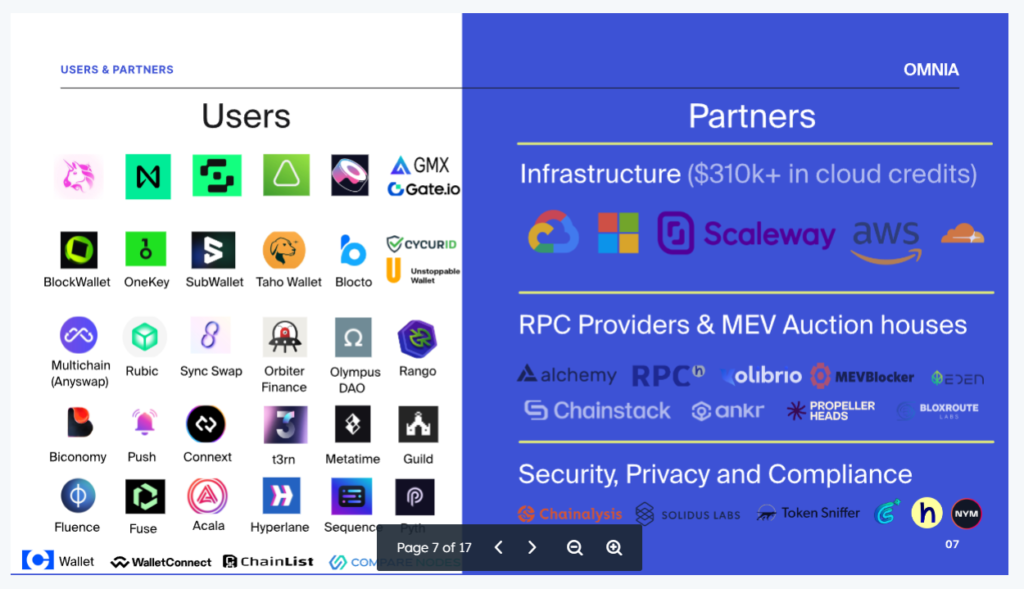This screenshot has height=589, width=1024.
Task: Click the Push bell icon
Action: pos(144,423)
